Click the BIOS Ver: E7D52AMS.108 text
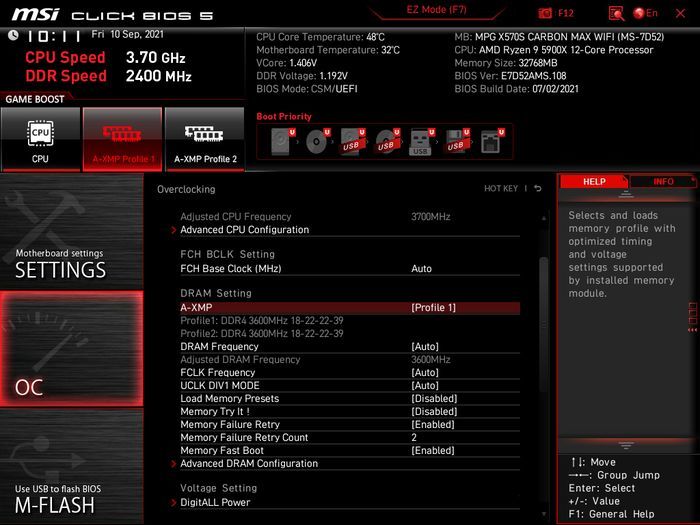 510,76
